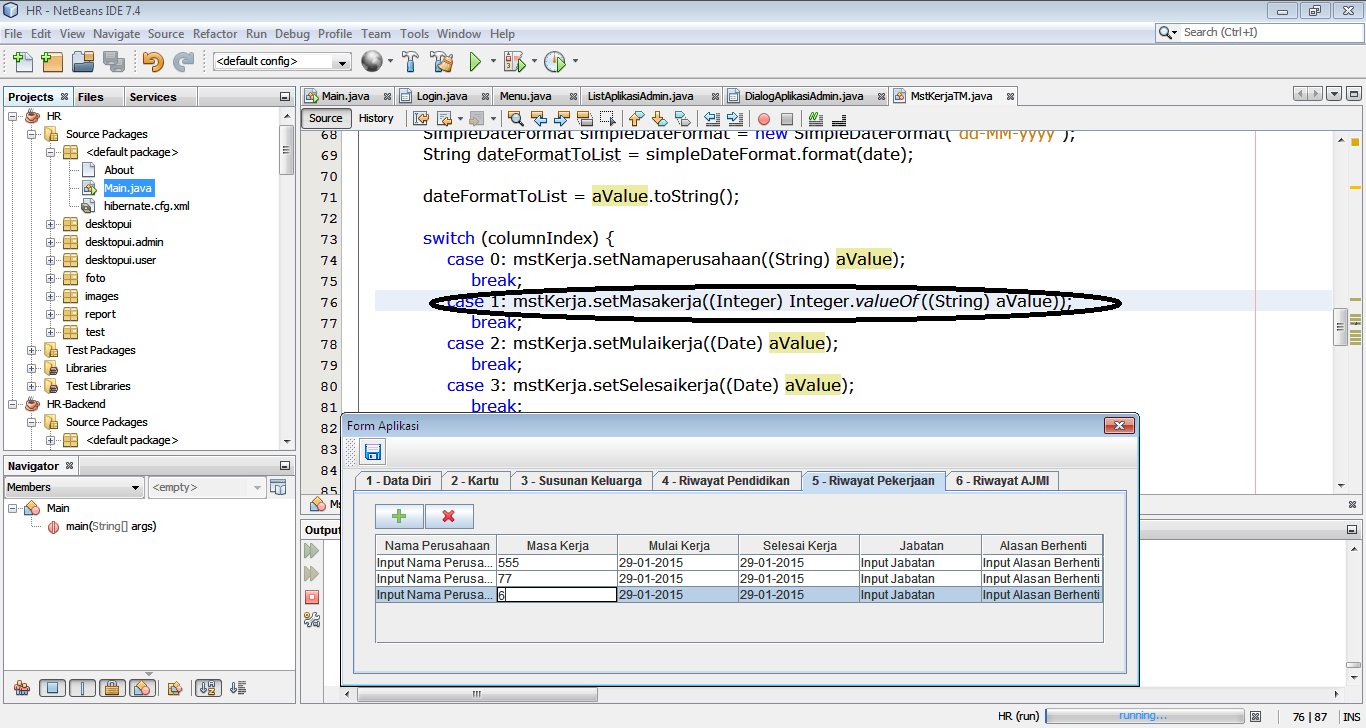Add a new row with the green plus icon
The width and height of the screenshot is (1366, 728).
(x=399, y=516)
